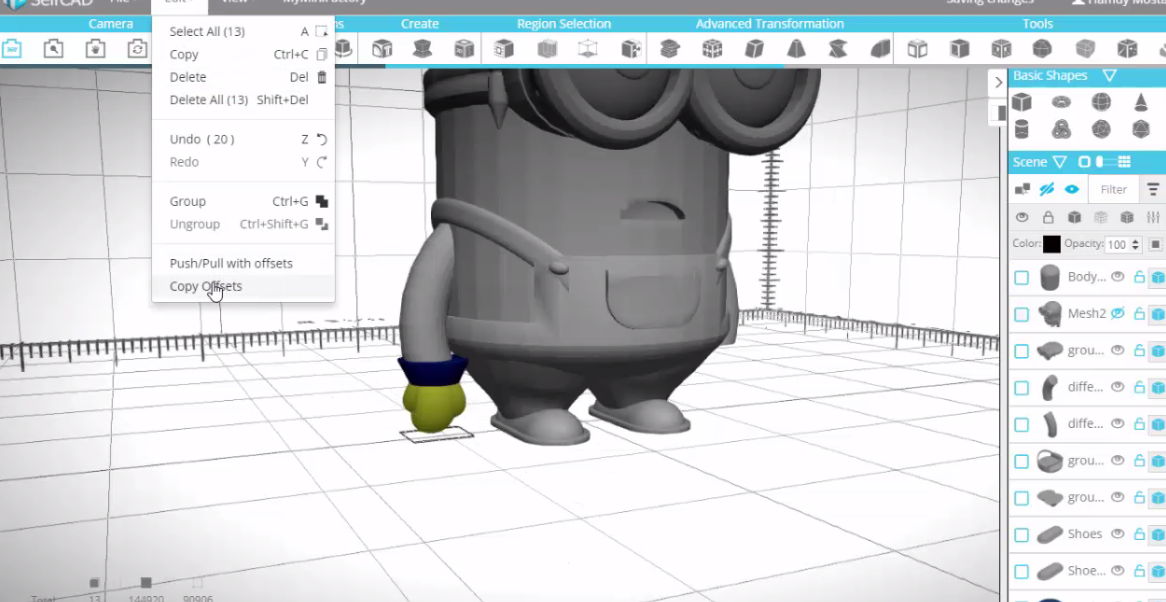Check the Mesh2 object checkbox

click(x=1022, y=314)
